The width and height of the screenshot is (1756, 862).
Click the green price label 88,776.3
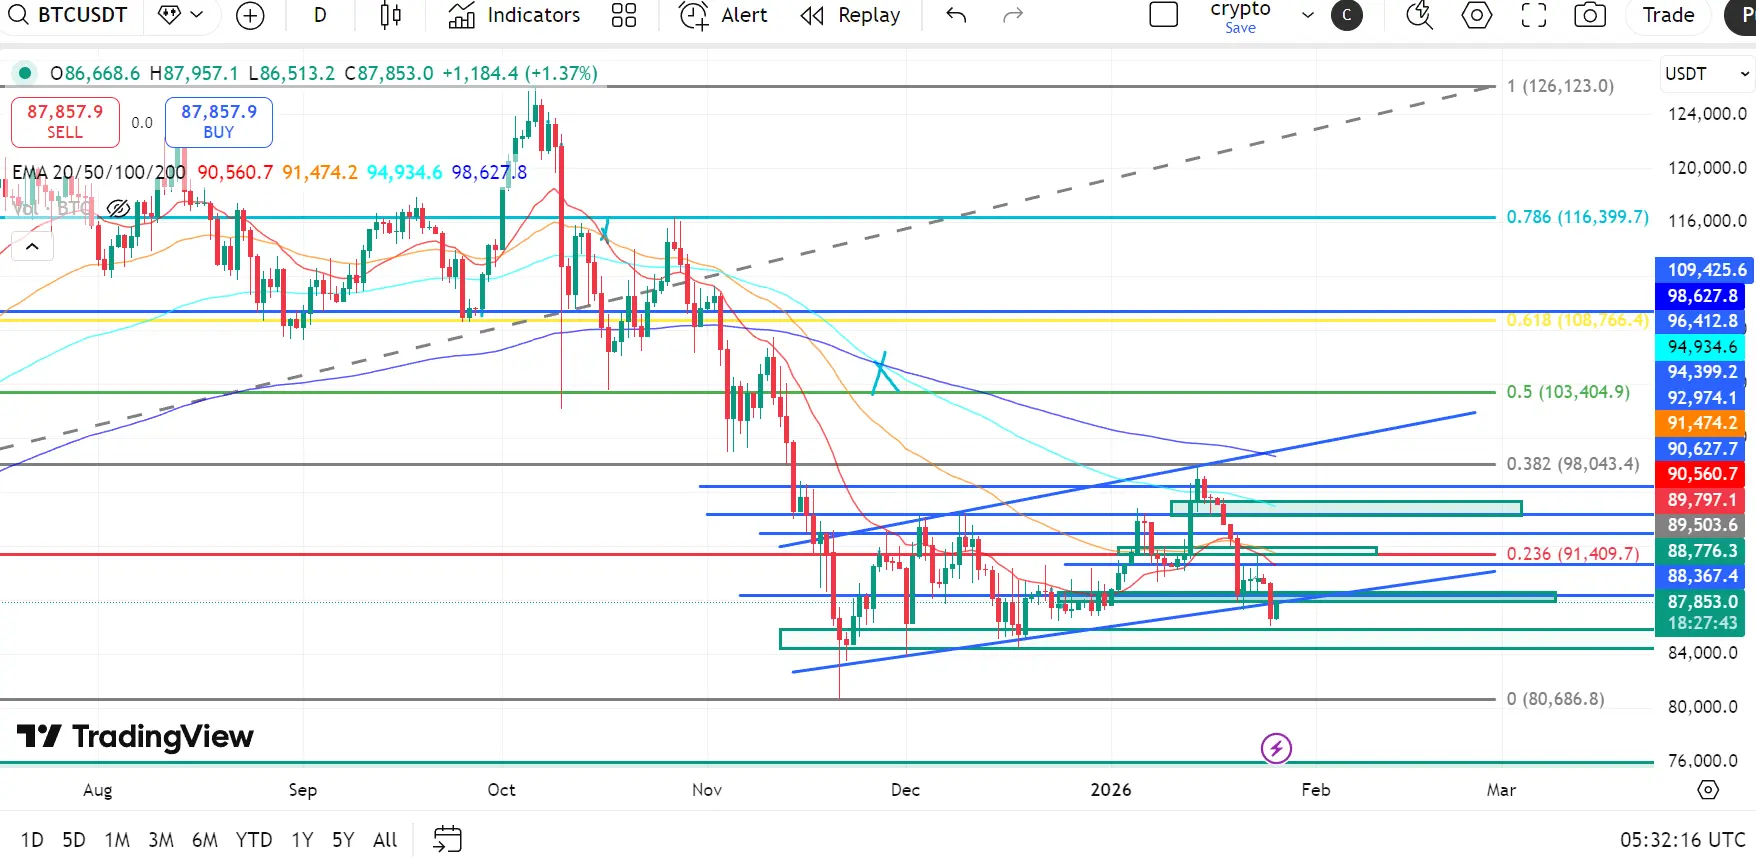click(x=1701, y=551)
